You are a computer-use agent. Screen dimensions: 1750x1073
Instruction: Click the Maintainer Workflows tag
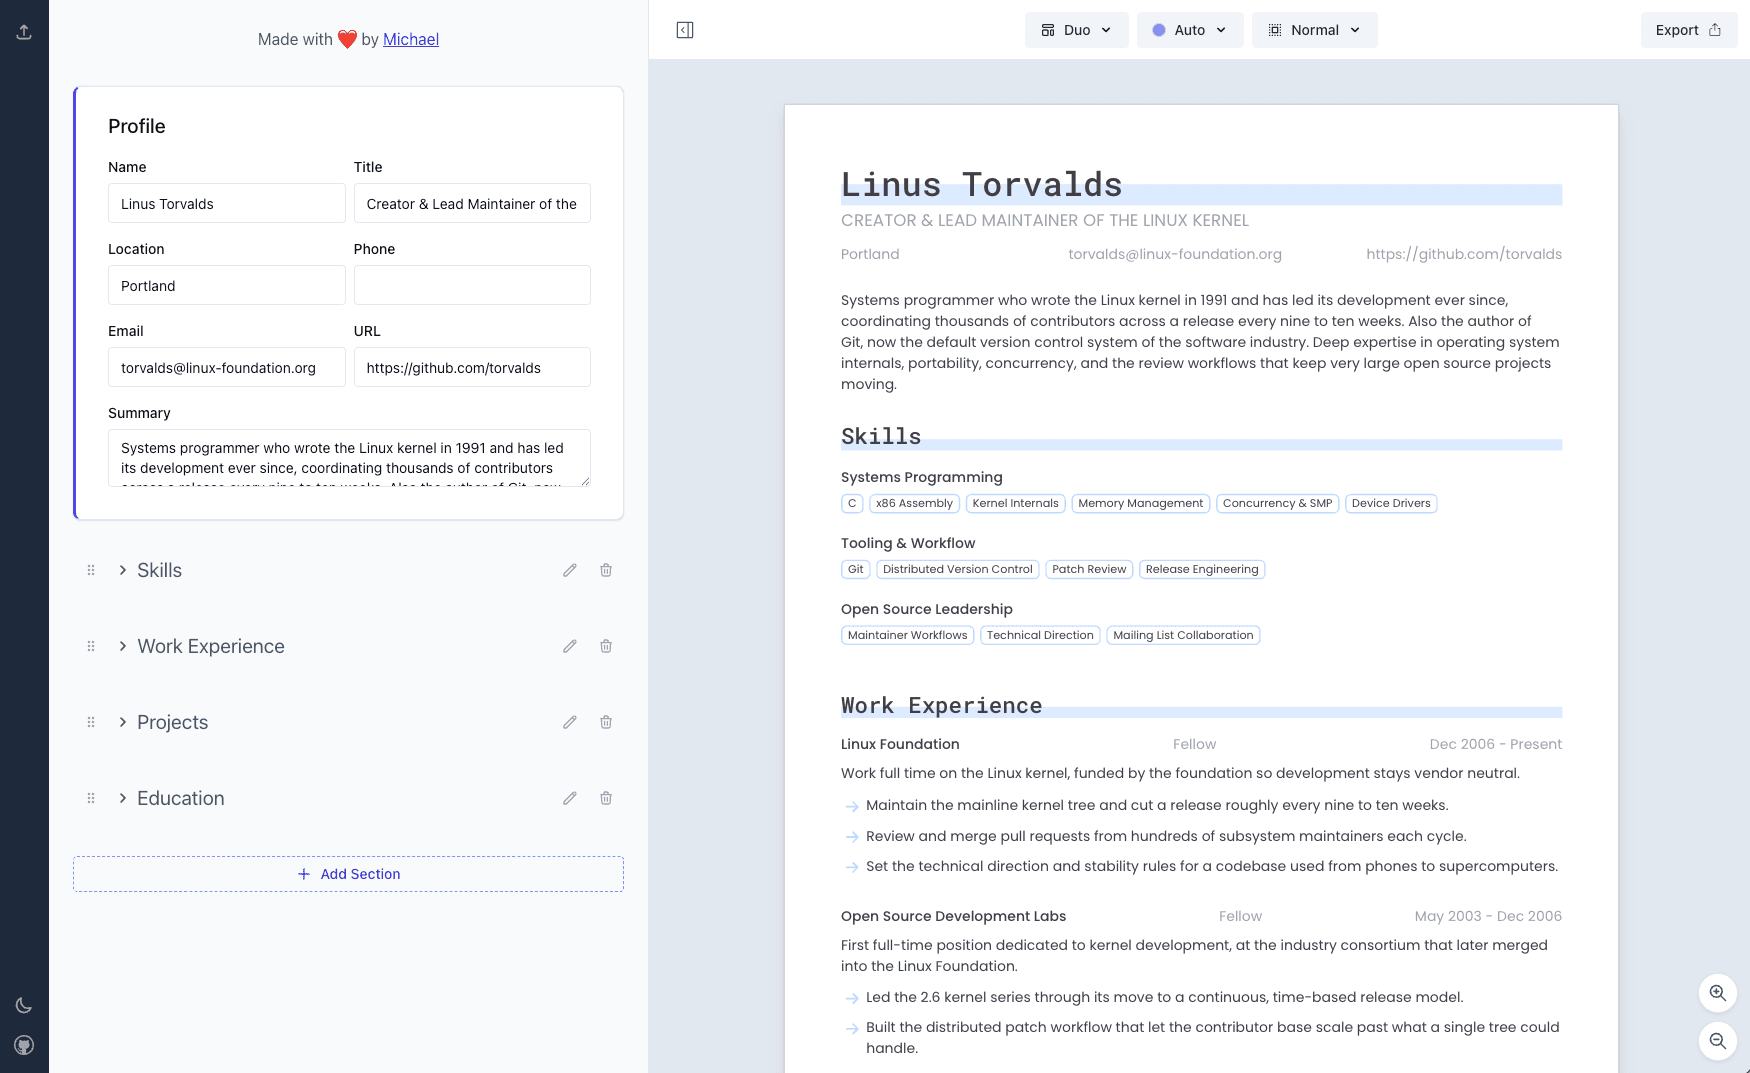coord(907,635)
